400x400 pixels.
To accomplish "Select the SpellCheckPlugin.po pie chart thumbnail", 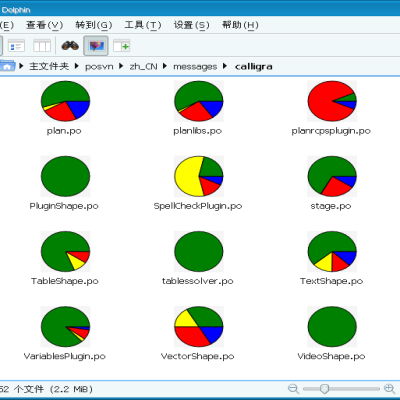I will [x=199, y=176].
